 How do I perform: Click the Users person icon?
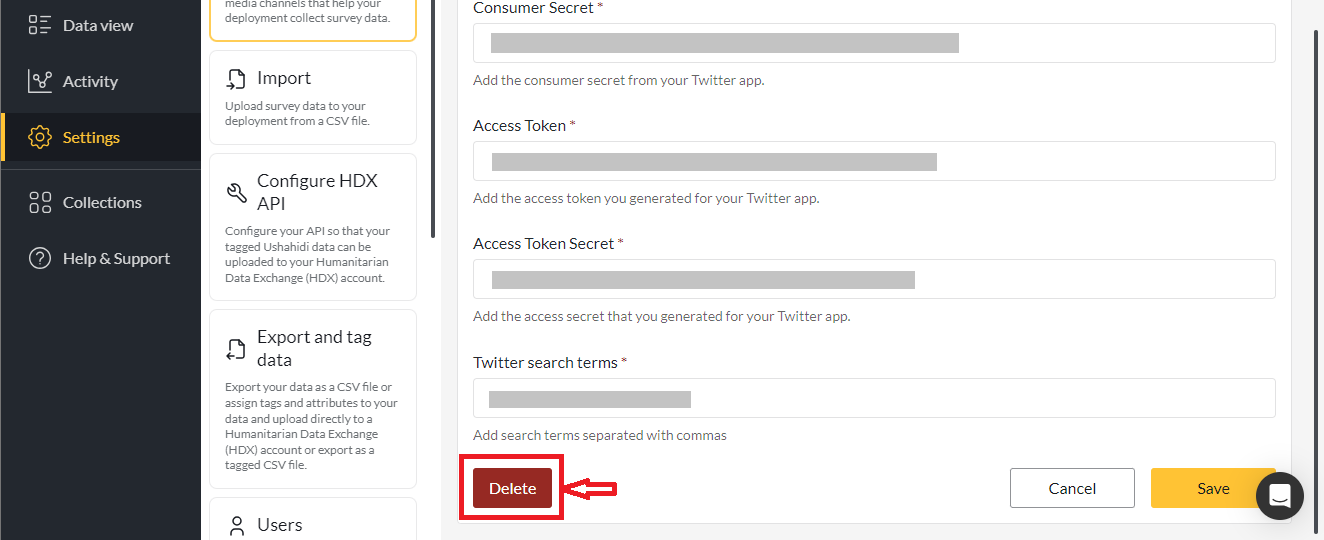click(x=237, y=525)
